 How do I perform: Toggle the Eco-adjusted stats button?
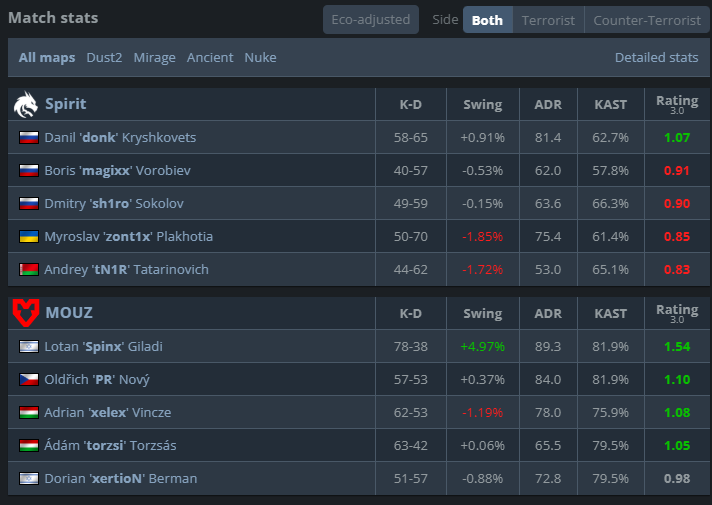click(371, 20)
